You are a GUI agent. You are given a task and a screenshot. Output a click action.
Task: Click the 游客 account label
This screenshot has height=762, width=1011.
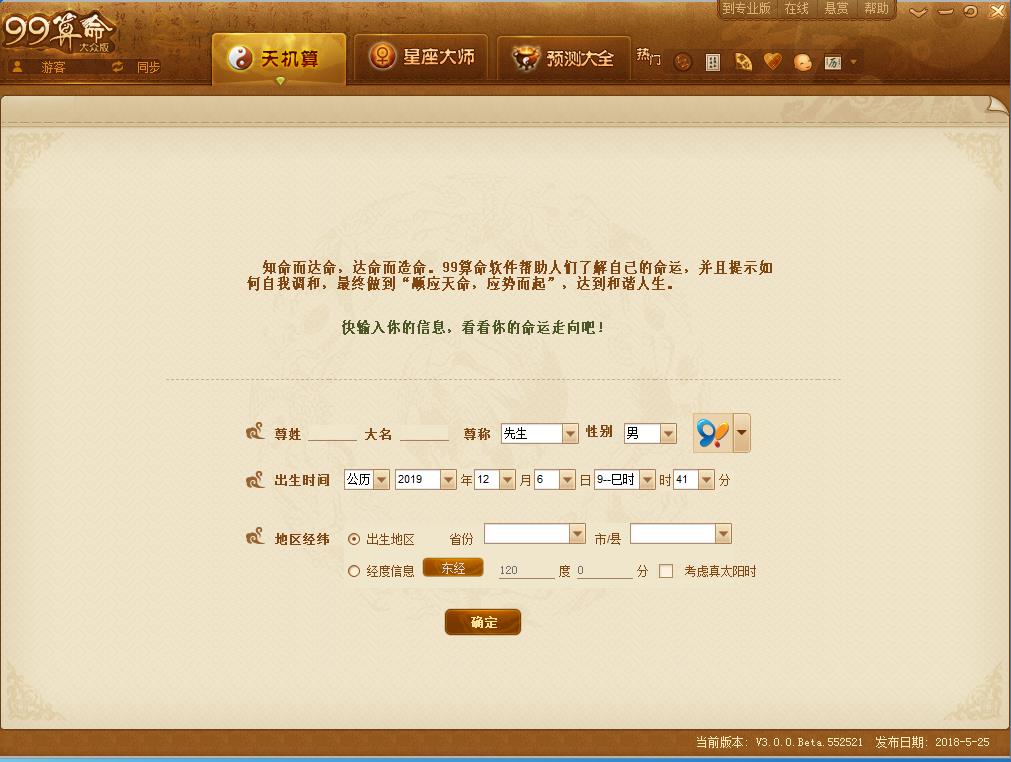(53, 67)
